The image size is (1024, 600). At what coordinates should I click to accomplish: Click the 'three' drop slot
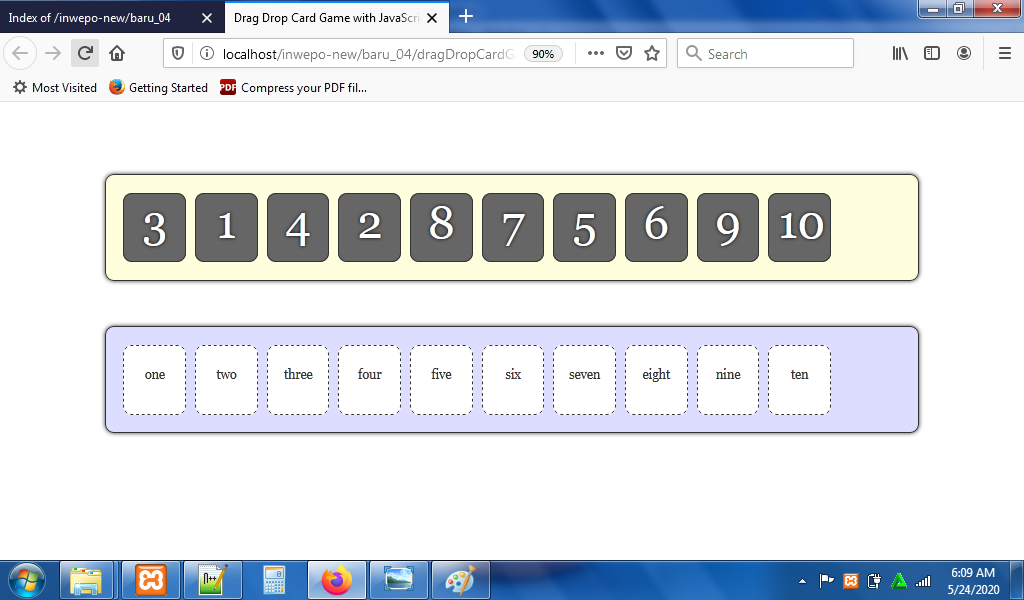(x=298, y=379)
